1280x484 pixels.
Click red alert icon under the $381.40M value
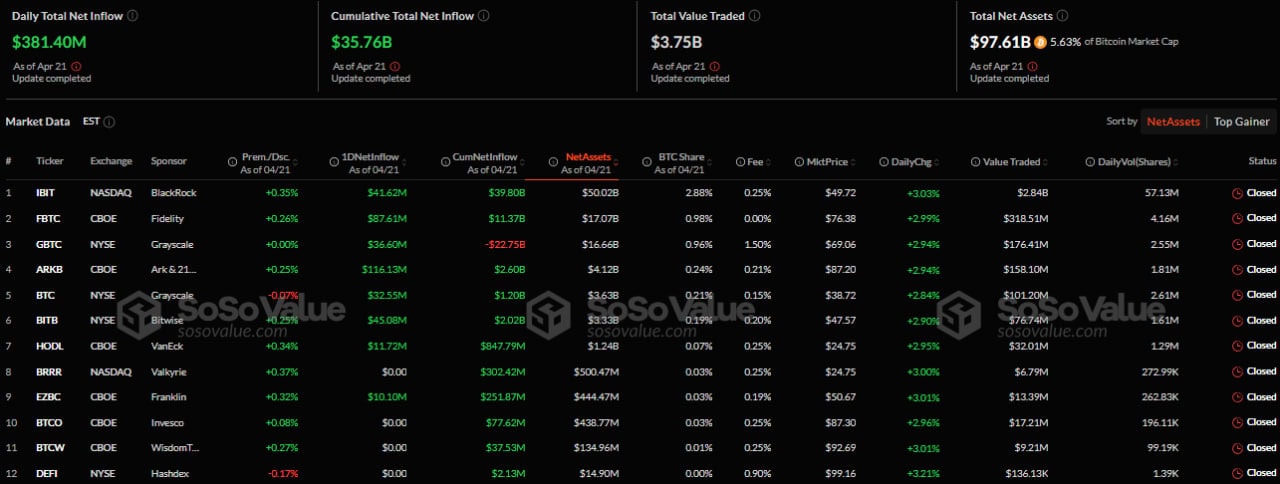tap(77, 66)
